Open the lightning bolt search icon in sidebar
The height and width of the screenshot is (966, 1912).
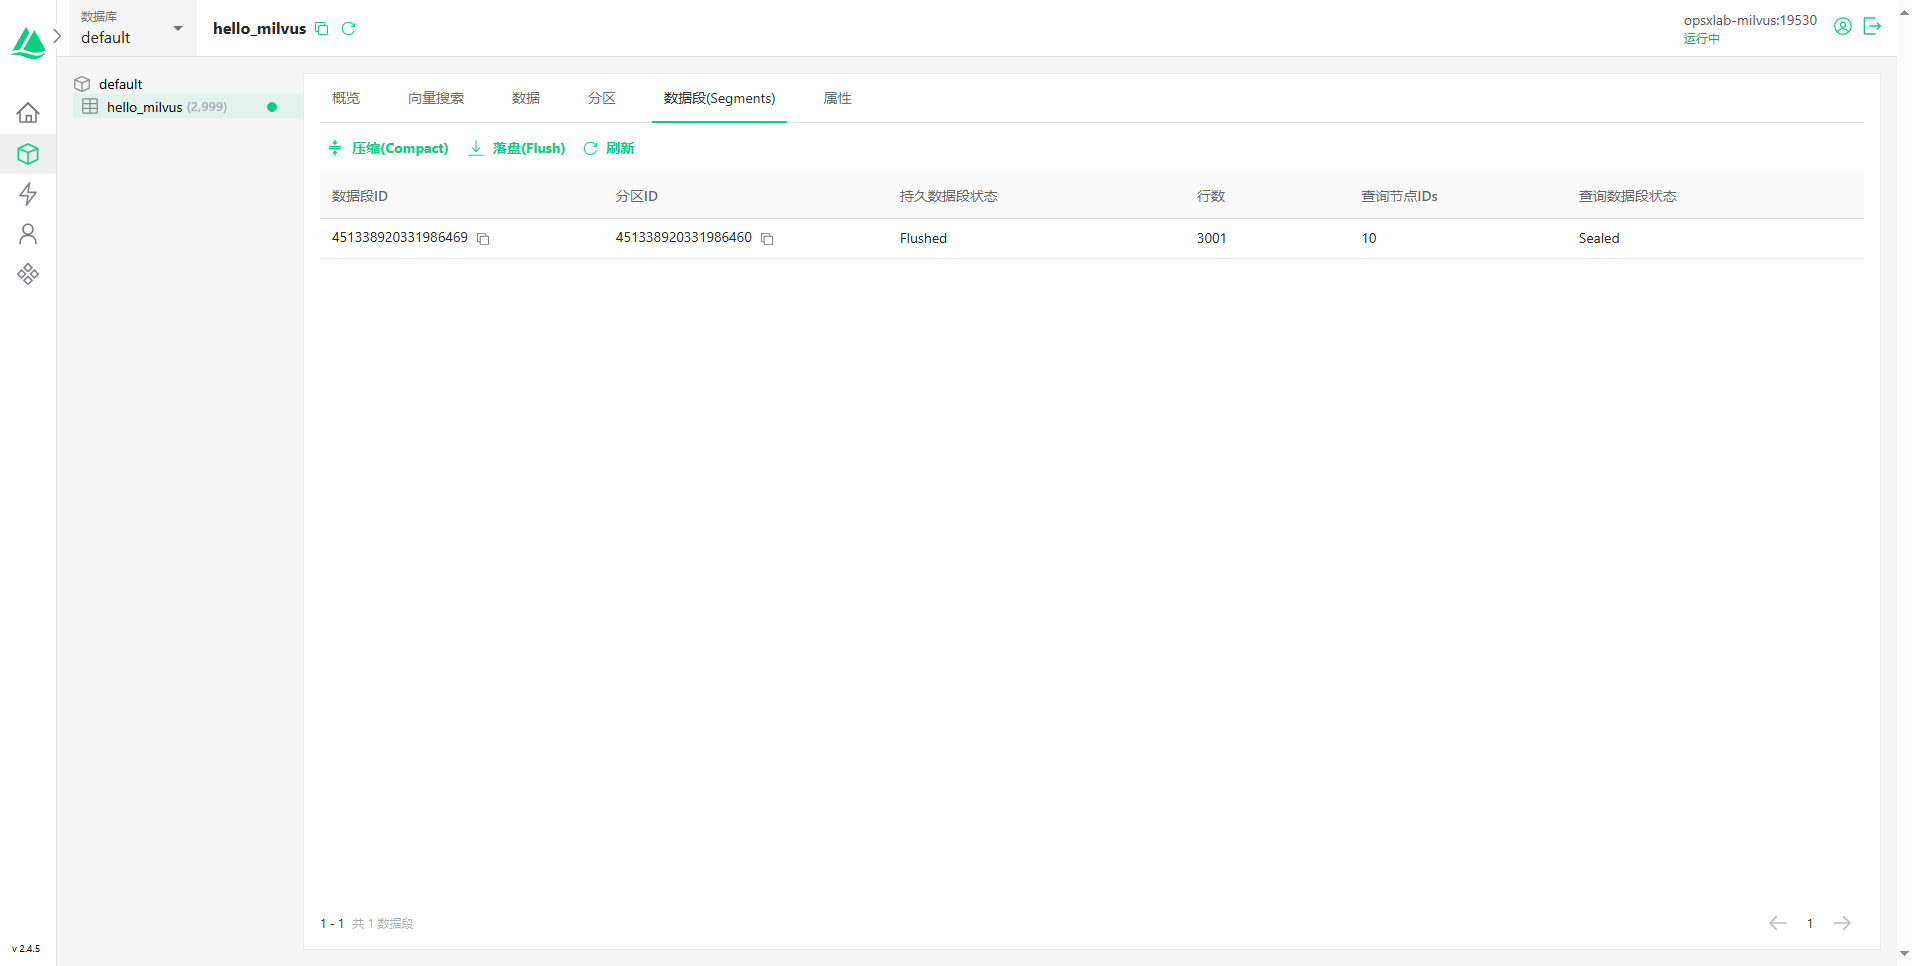[28, 194]
